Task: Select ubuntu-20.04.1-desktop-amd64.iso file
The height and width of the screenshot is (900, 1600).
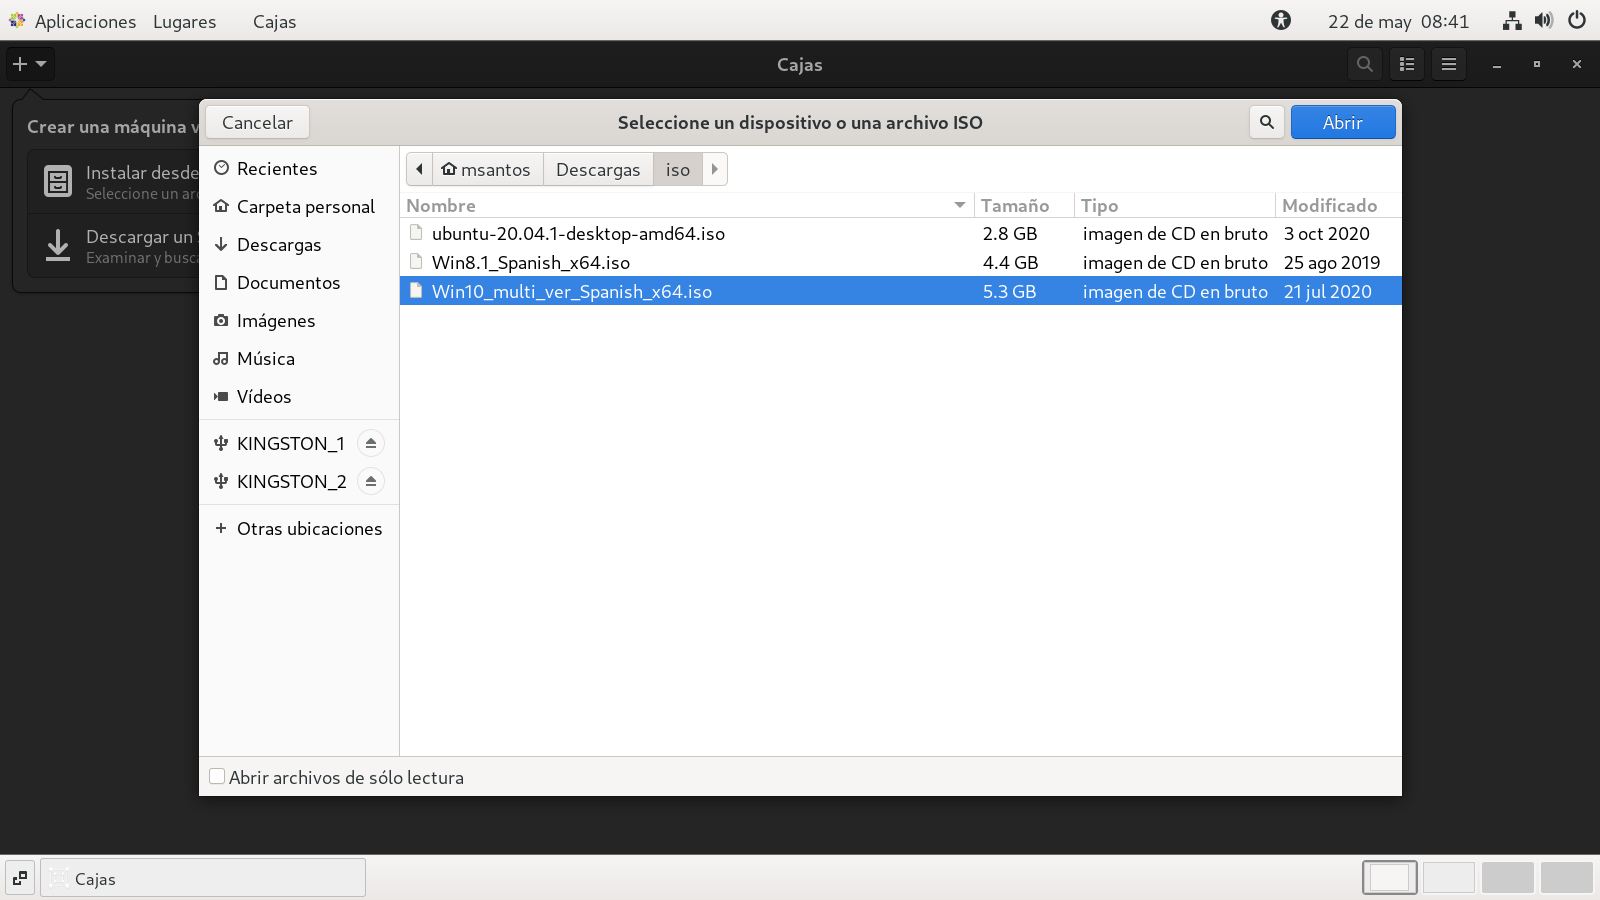Action: coord(578,234)
